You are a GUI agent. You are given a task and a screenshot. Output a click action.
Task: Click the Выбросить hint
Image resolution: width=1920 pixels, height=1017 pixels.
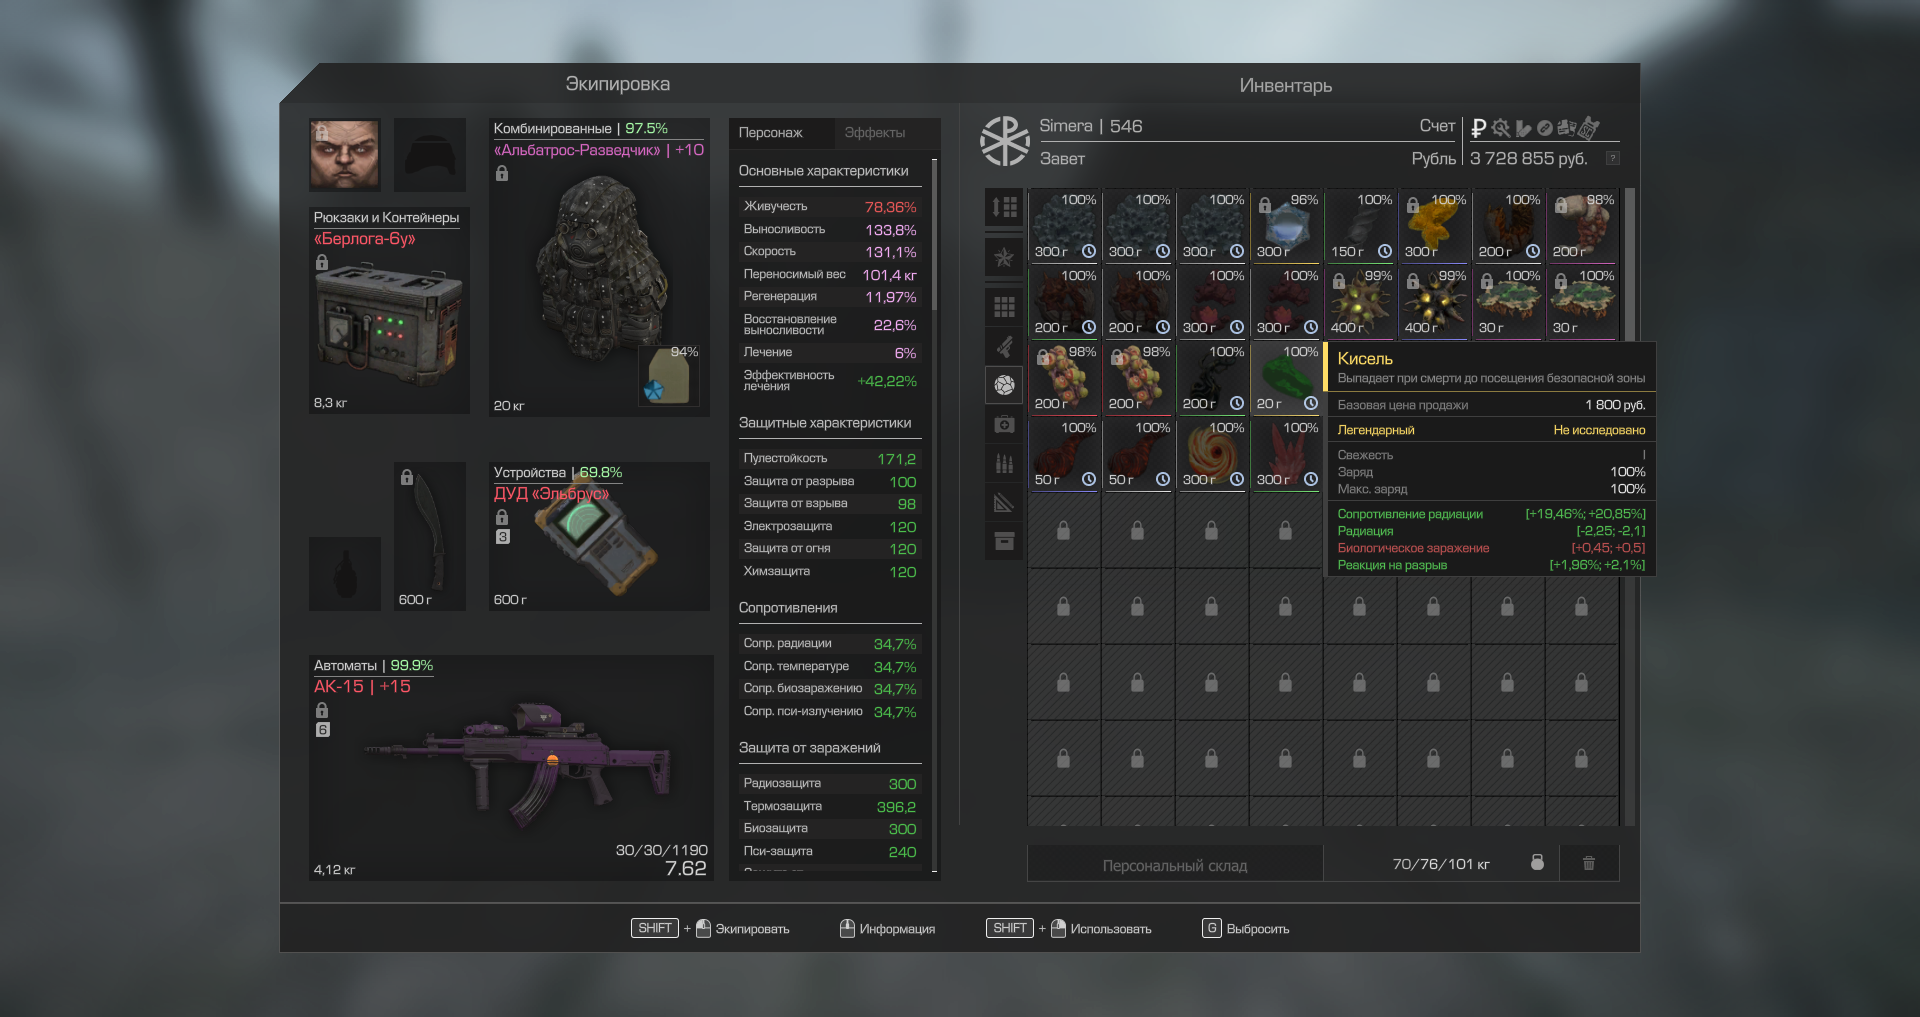pos(1246,928)
